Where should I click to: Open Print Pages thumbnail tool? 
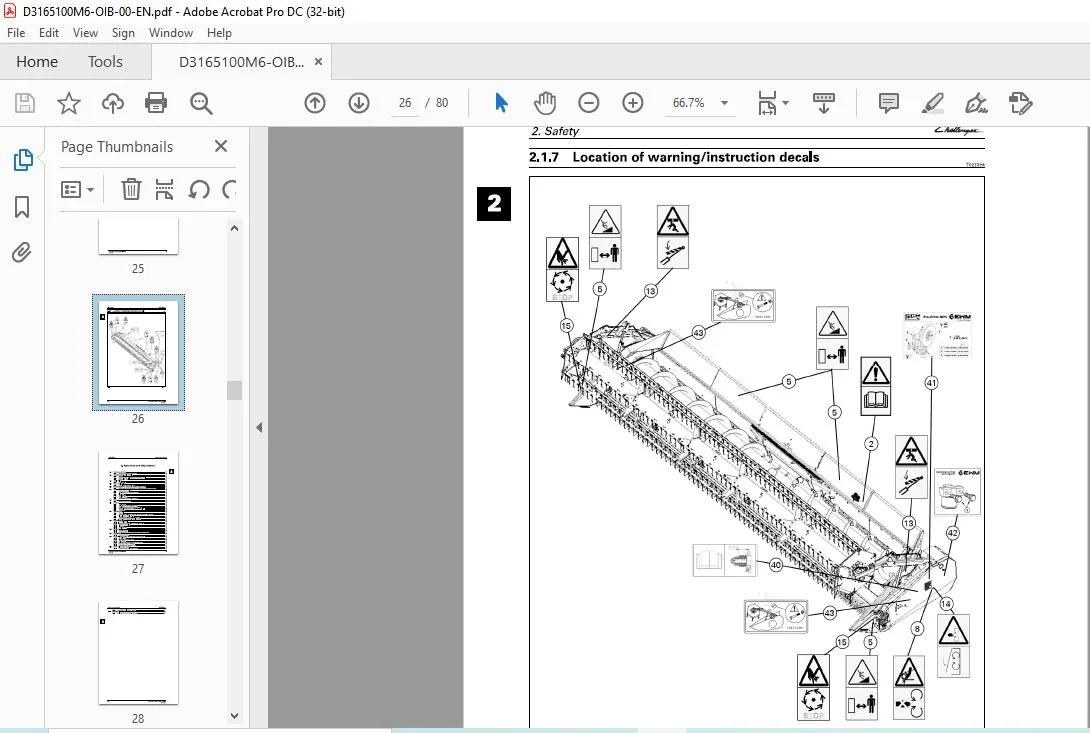tap(164, 189)
